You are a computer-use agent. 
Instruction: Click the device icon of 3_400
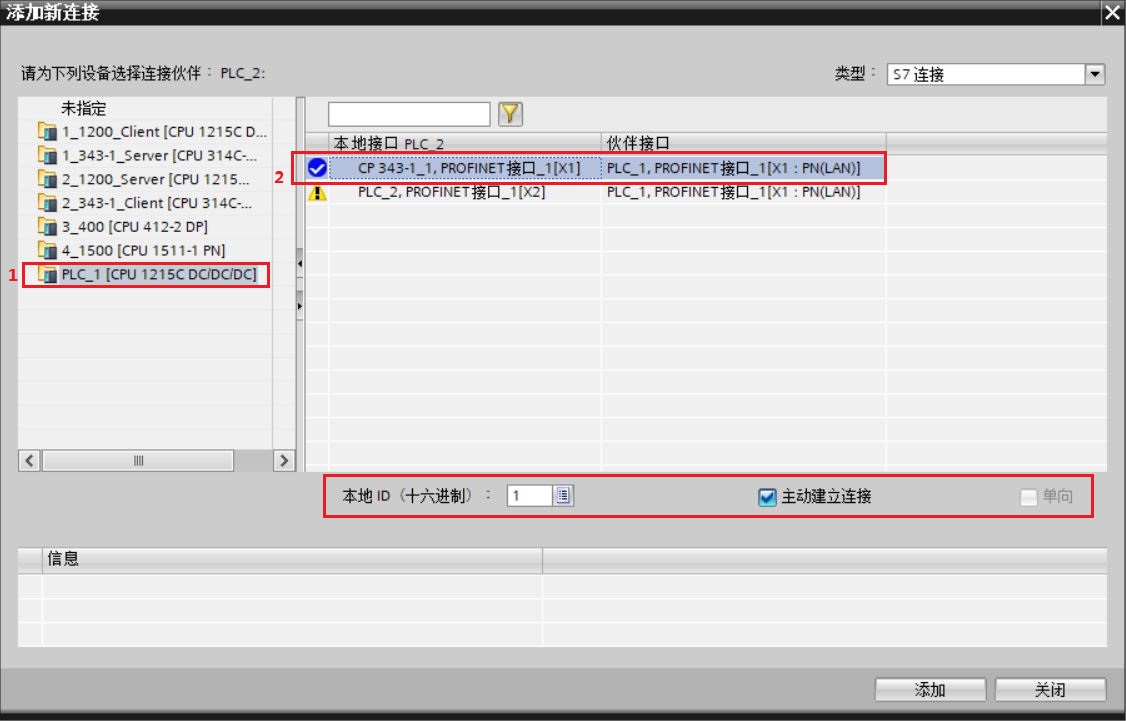tap(47, 226)
